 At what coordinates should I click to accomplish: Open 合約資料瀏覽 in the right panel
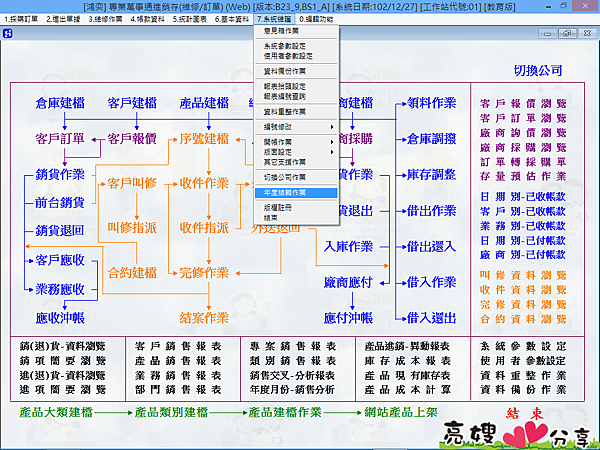click(x=523, y=319)
